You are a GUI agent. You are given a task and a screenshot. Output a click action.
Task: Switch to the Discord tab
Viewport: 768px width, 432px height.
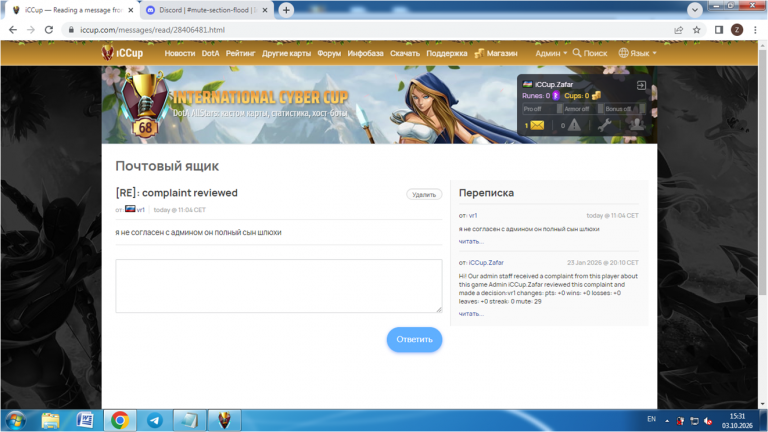pos(207,10)
